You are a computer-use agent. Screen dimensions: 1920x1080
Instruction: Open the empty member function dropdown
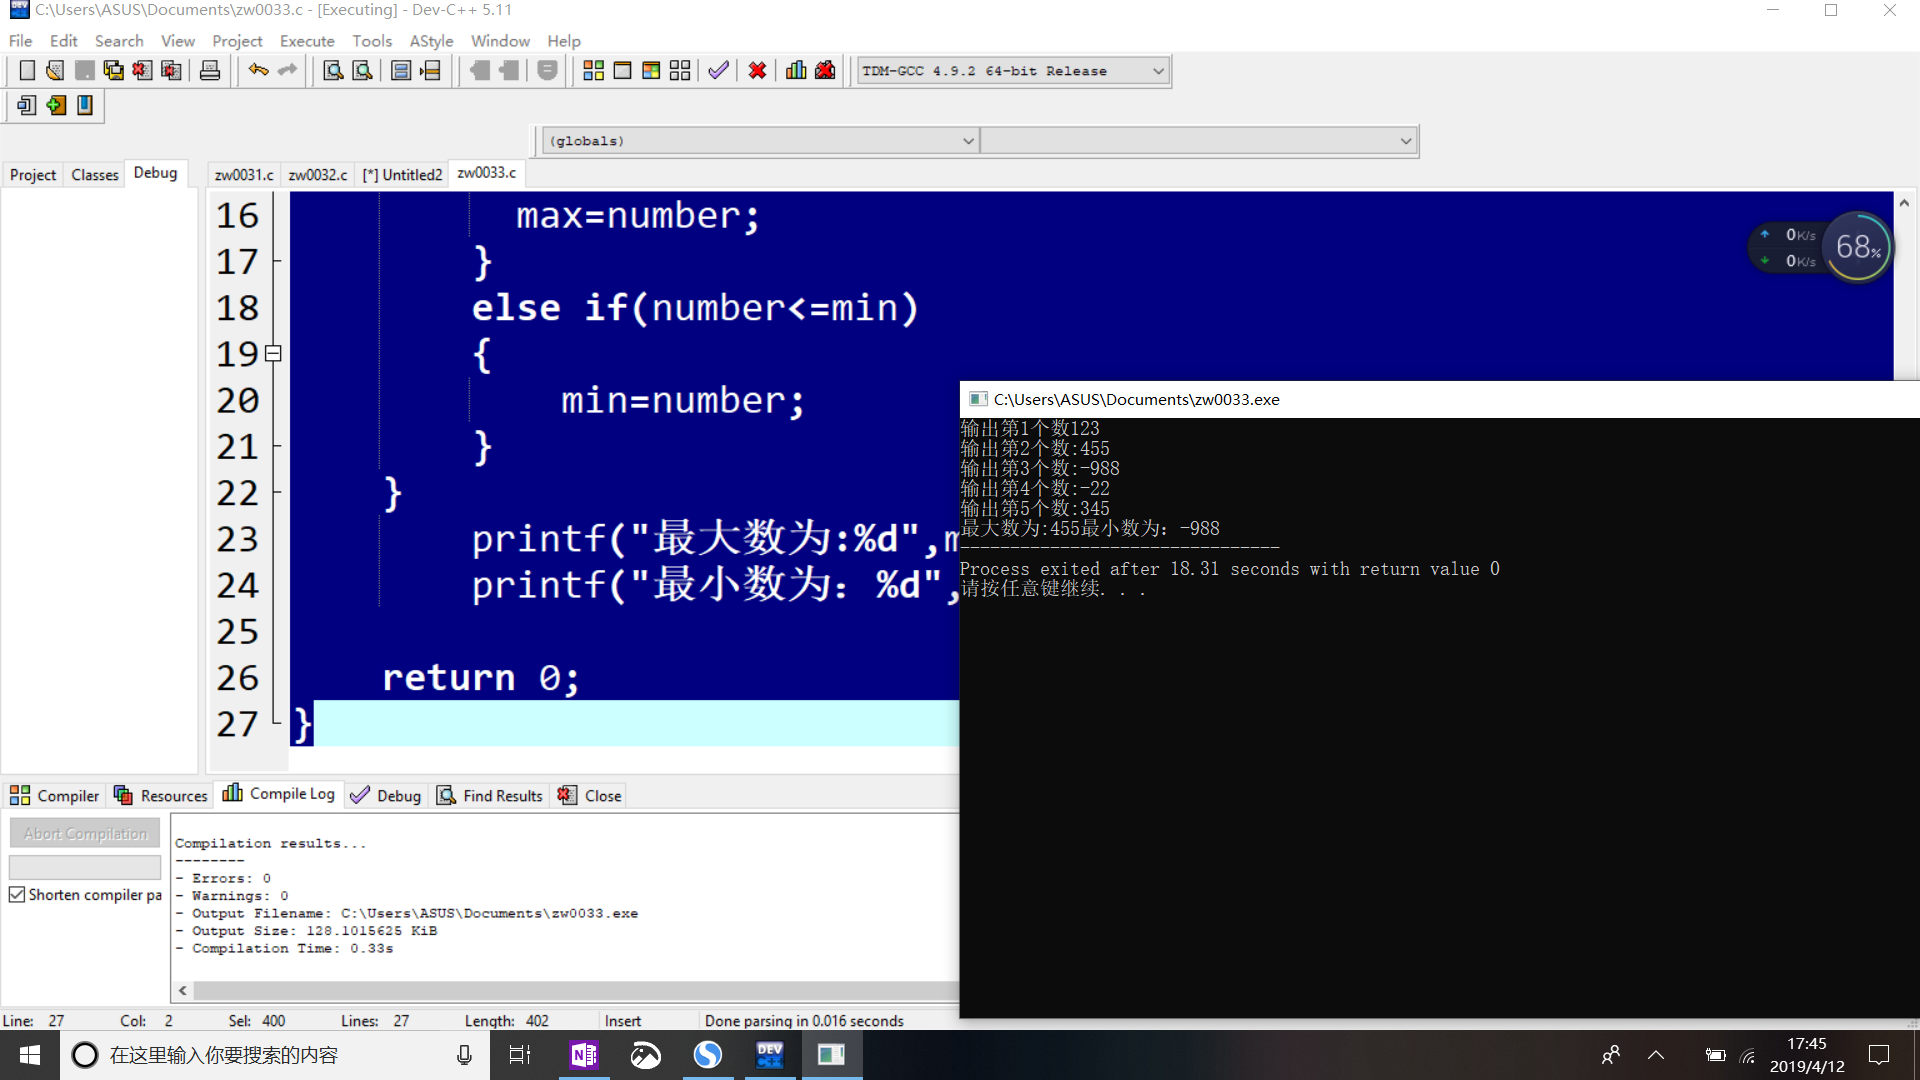(1405, 141)
